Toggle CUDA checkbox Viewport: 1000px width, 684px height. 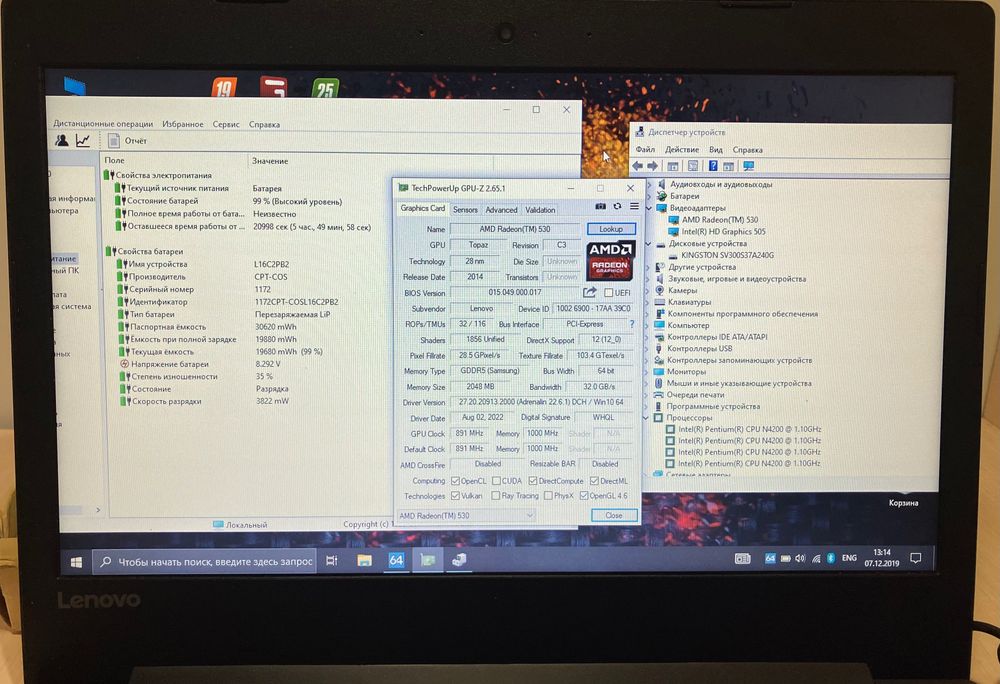[496, 481]
